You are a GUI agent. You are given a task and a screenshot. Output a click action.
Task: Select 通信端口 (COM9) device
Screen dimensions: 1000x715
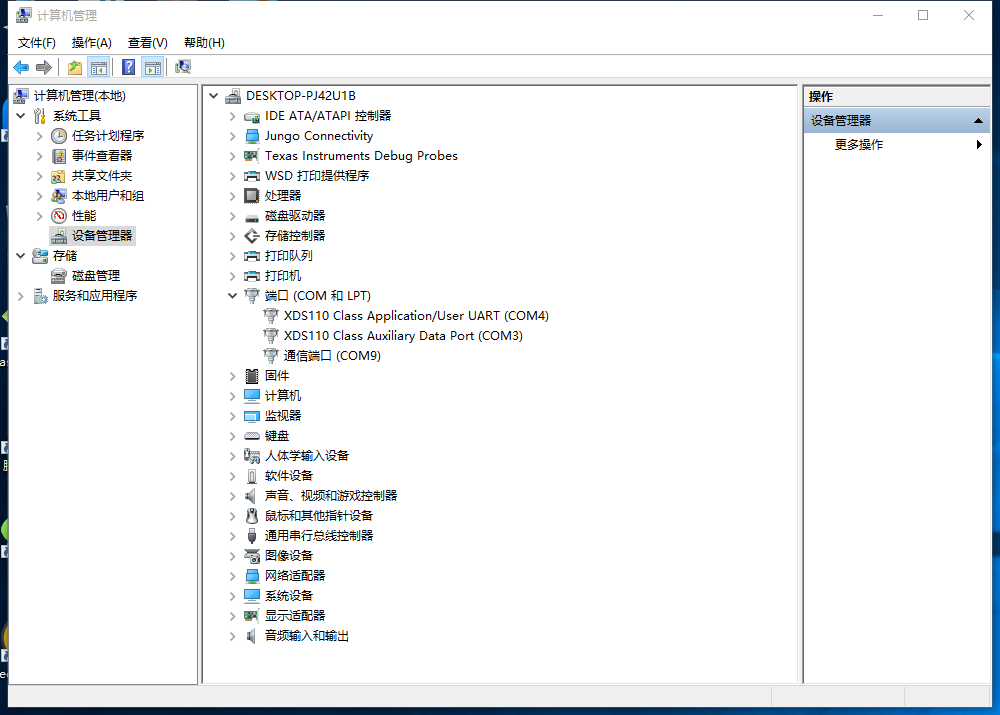click(x=332, y=356)
